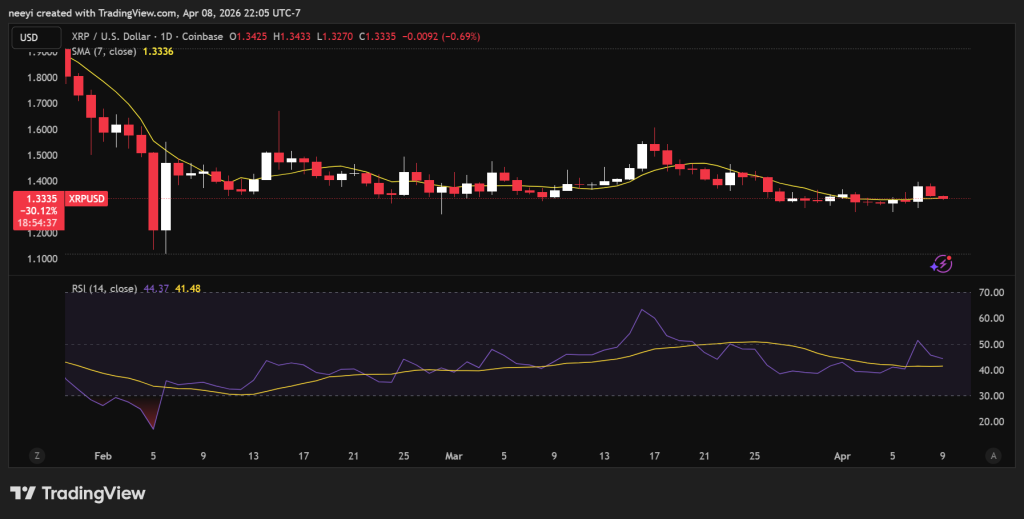The width and height of the screenshot is (1024, 519).
Task: Click the red current price 1.3335 label
Action: coord(36,200)
